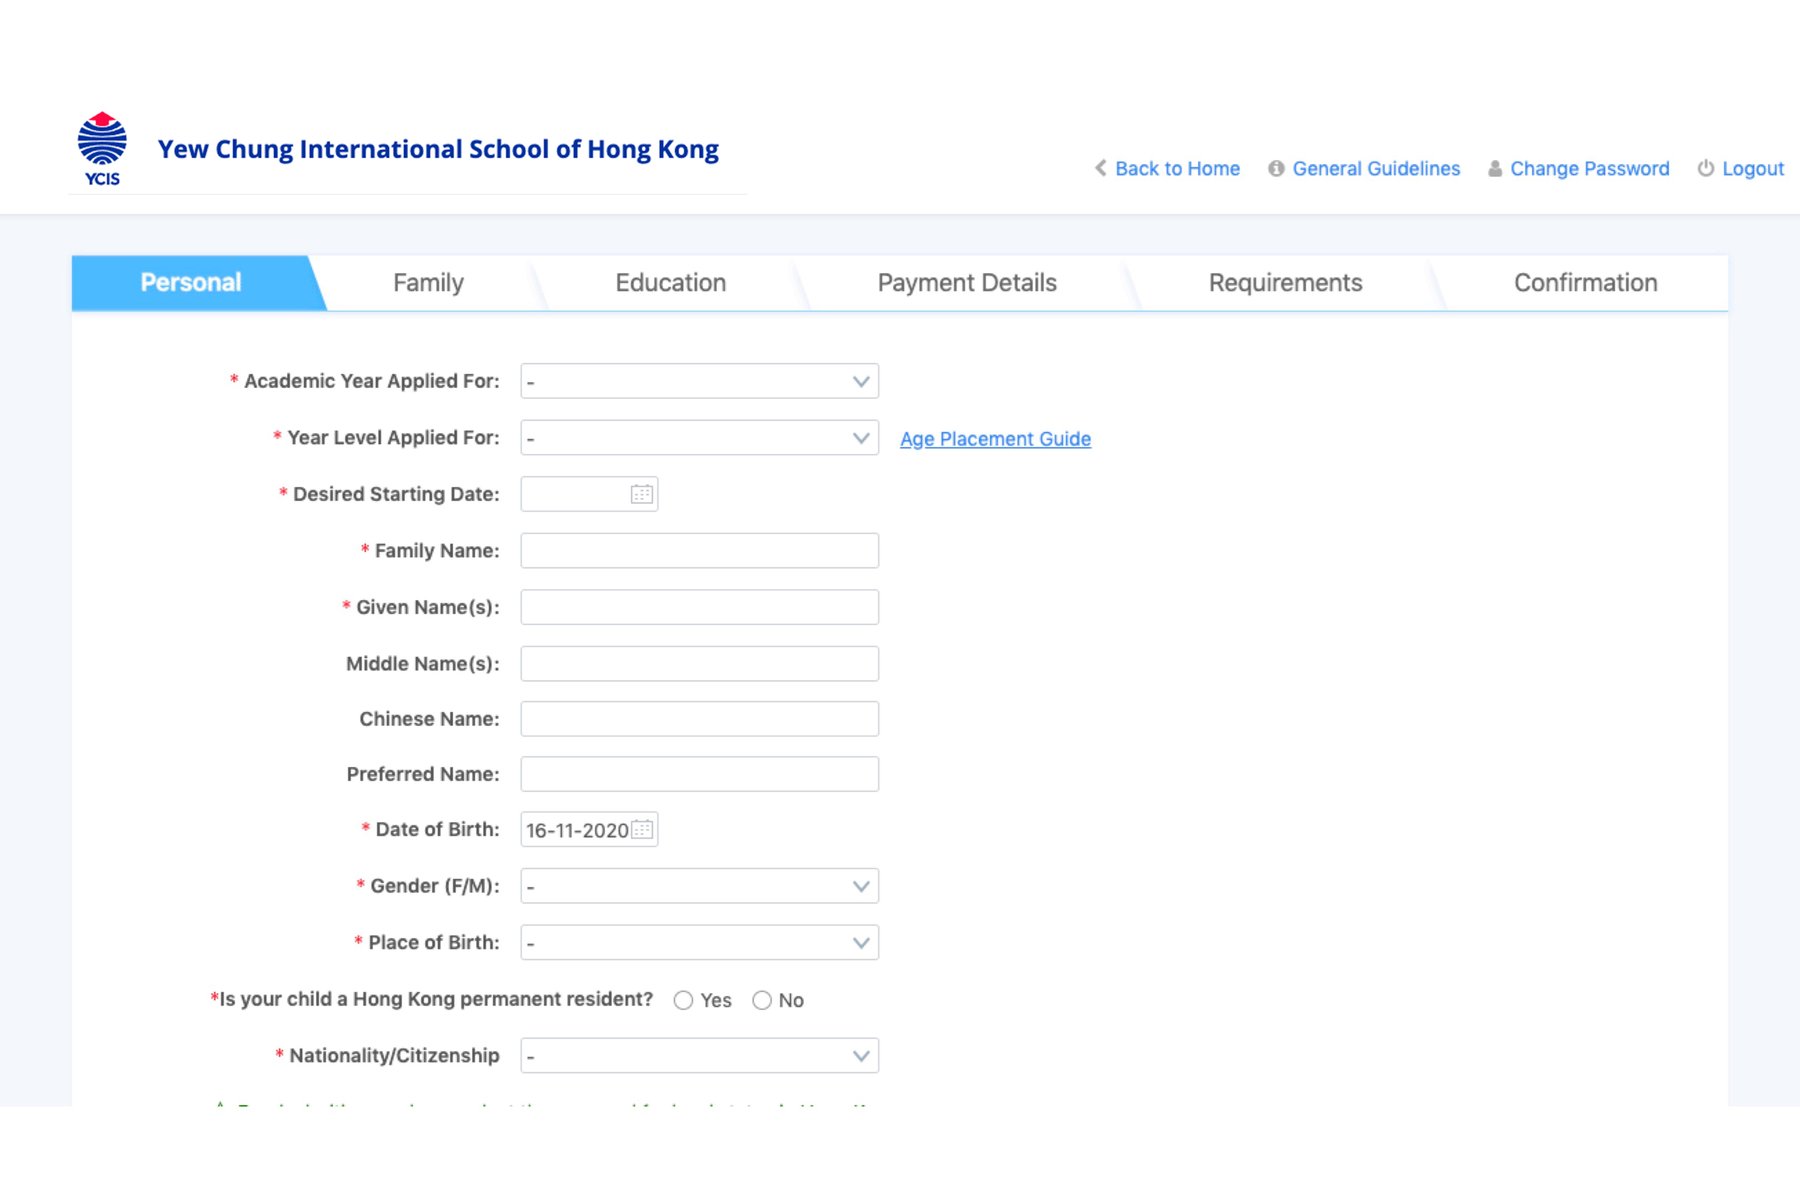
Task: Switch to the Family tab
Action: coord(428,283)
